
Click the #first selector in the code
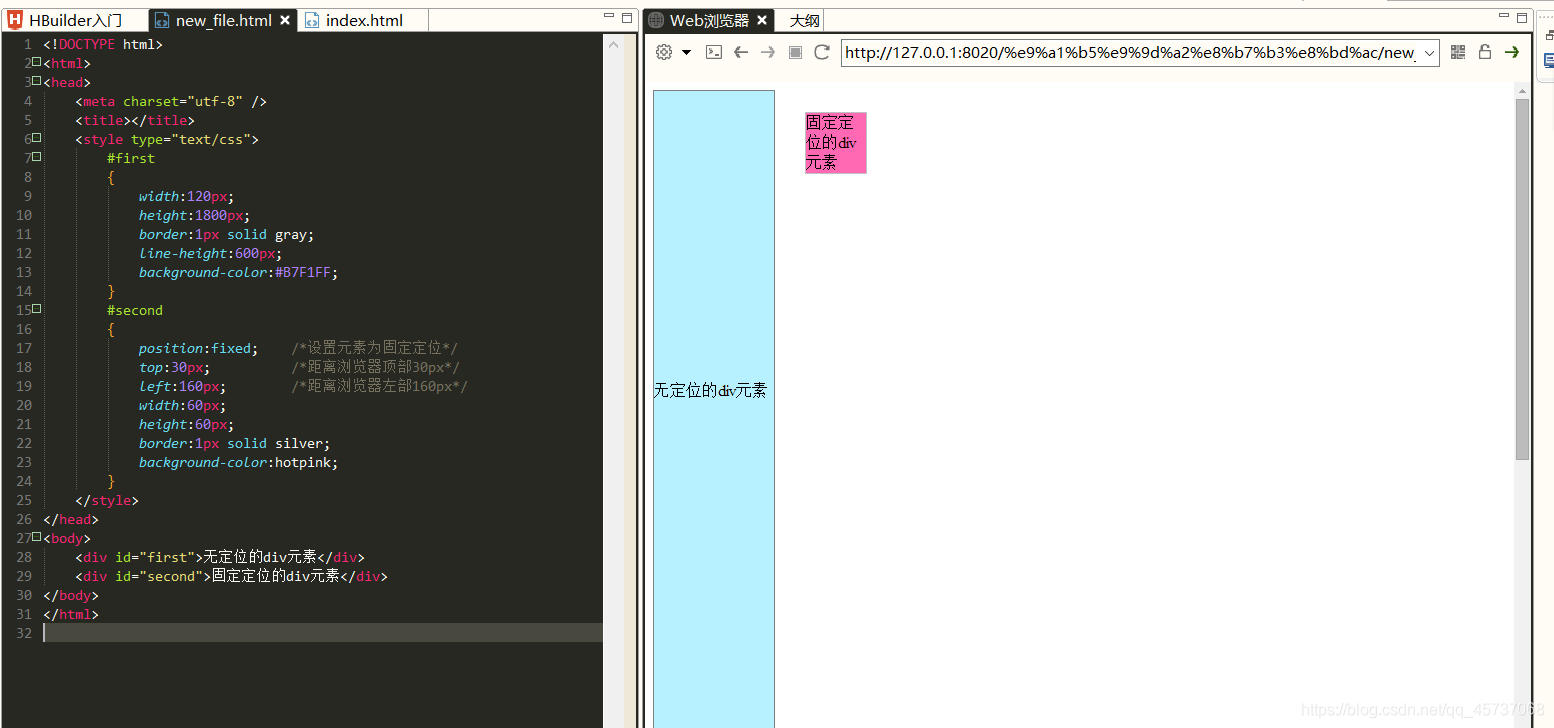(x=131, y=158)
